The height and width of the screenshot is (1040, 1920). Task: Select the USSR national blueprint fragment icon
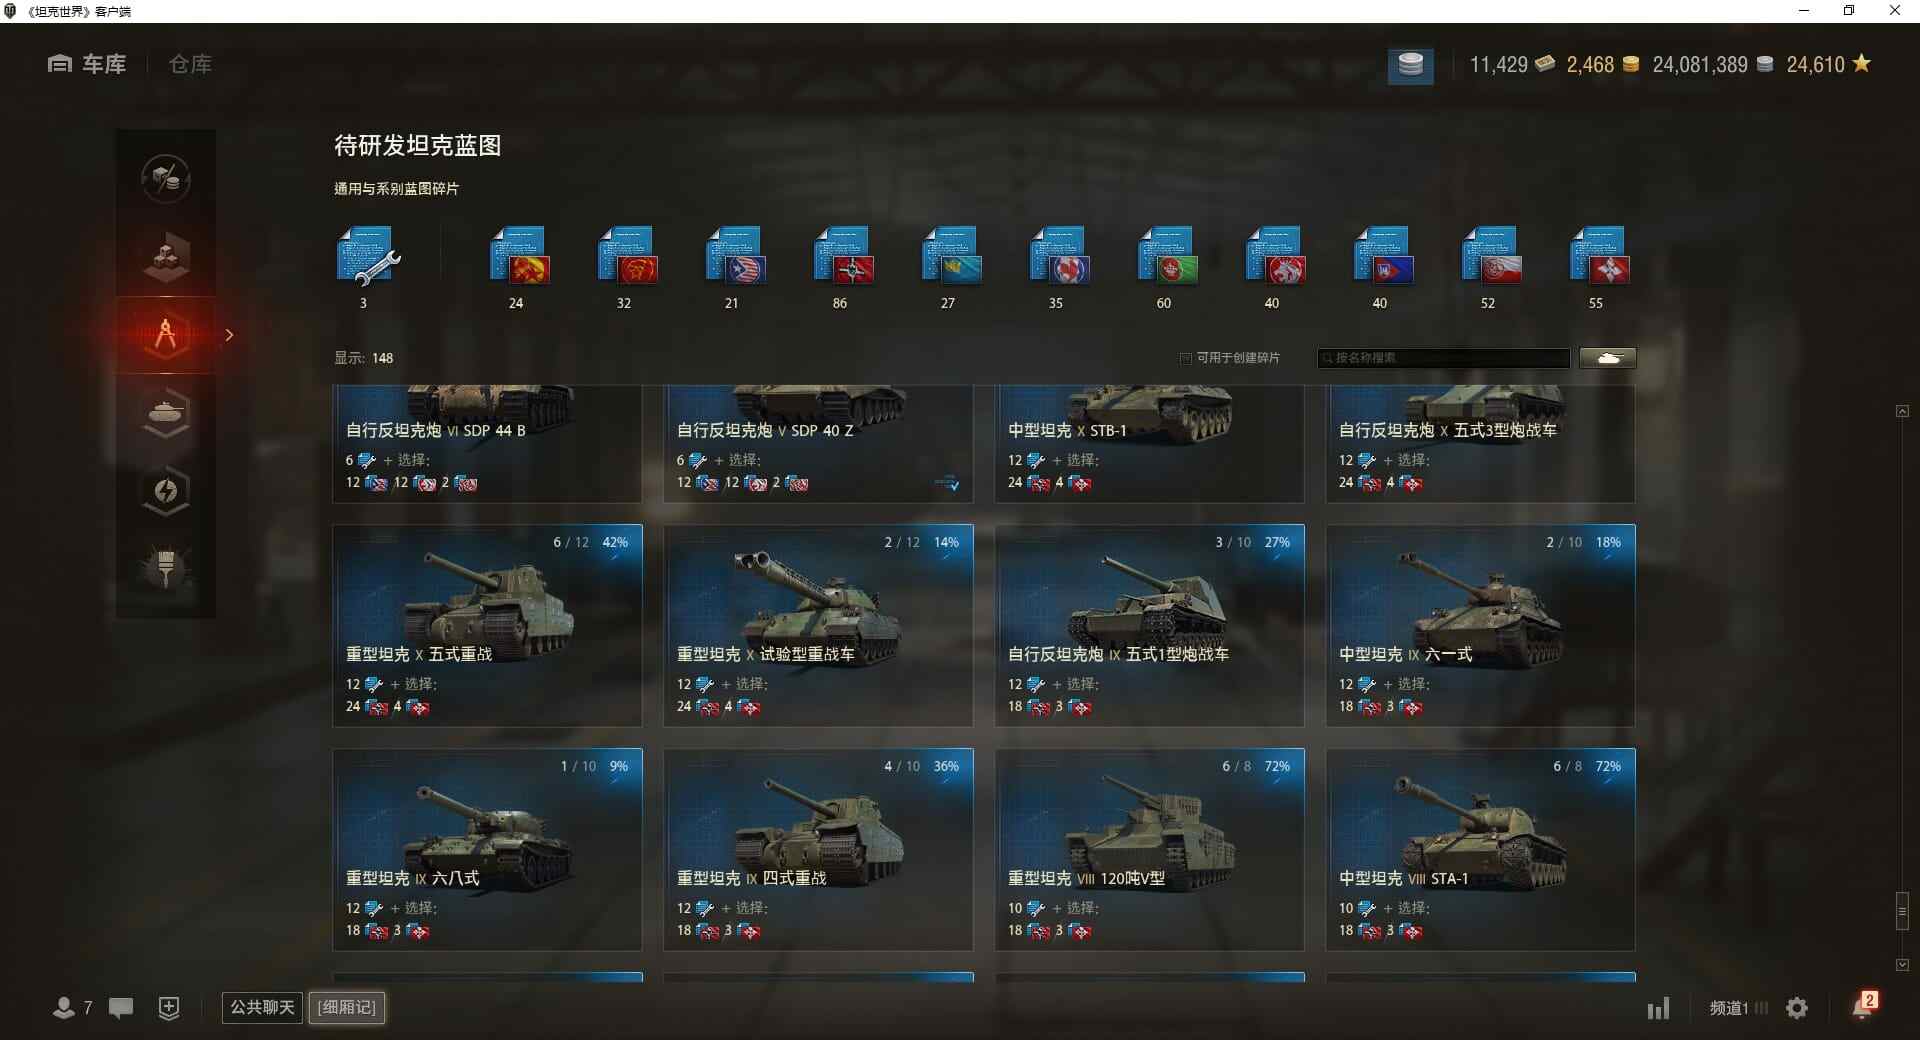pyautogui.click(x=624, y=256)
